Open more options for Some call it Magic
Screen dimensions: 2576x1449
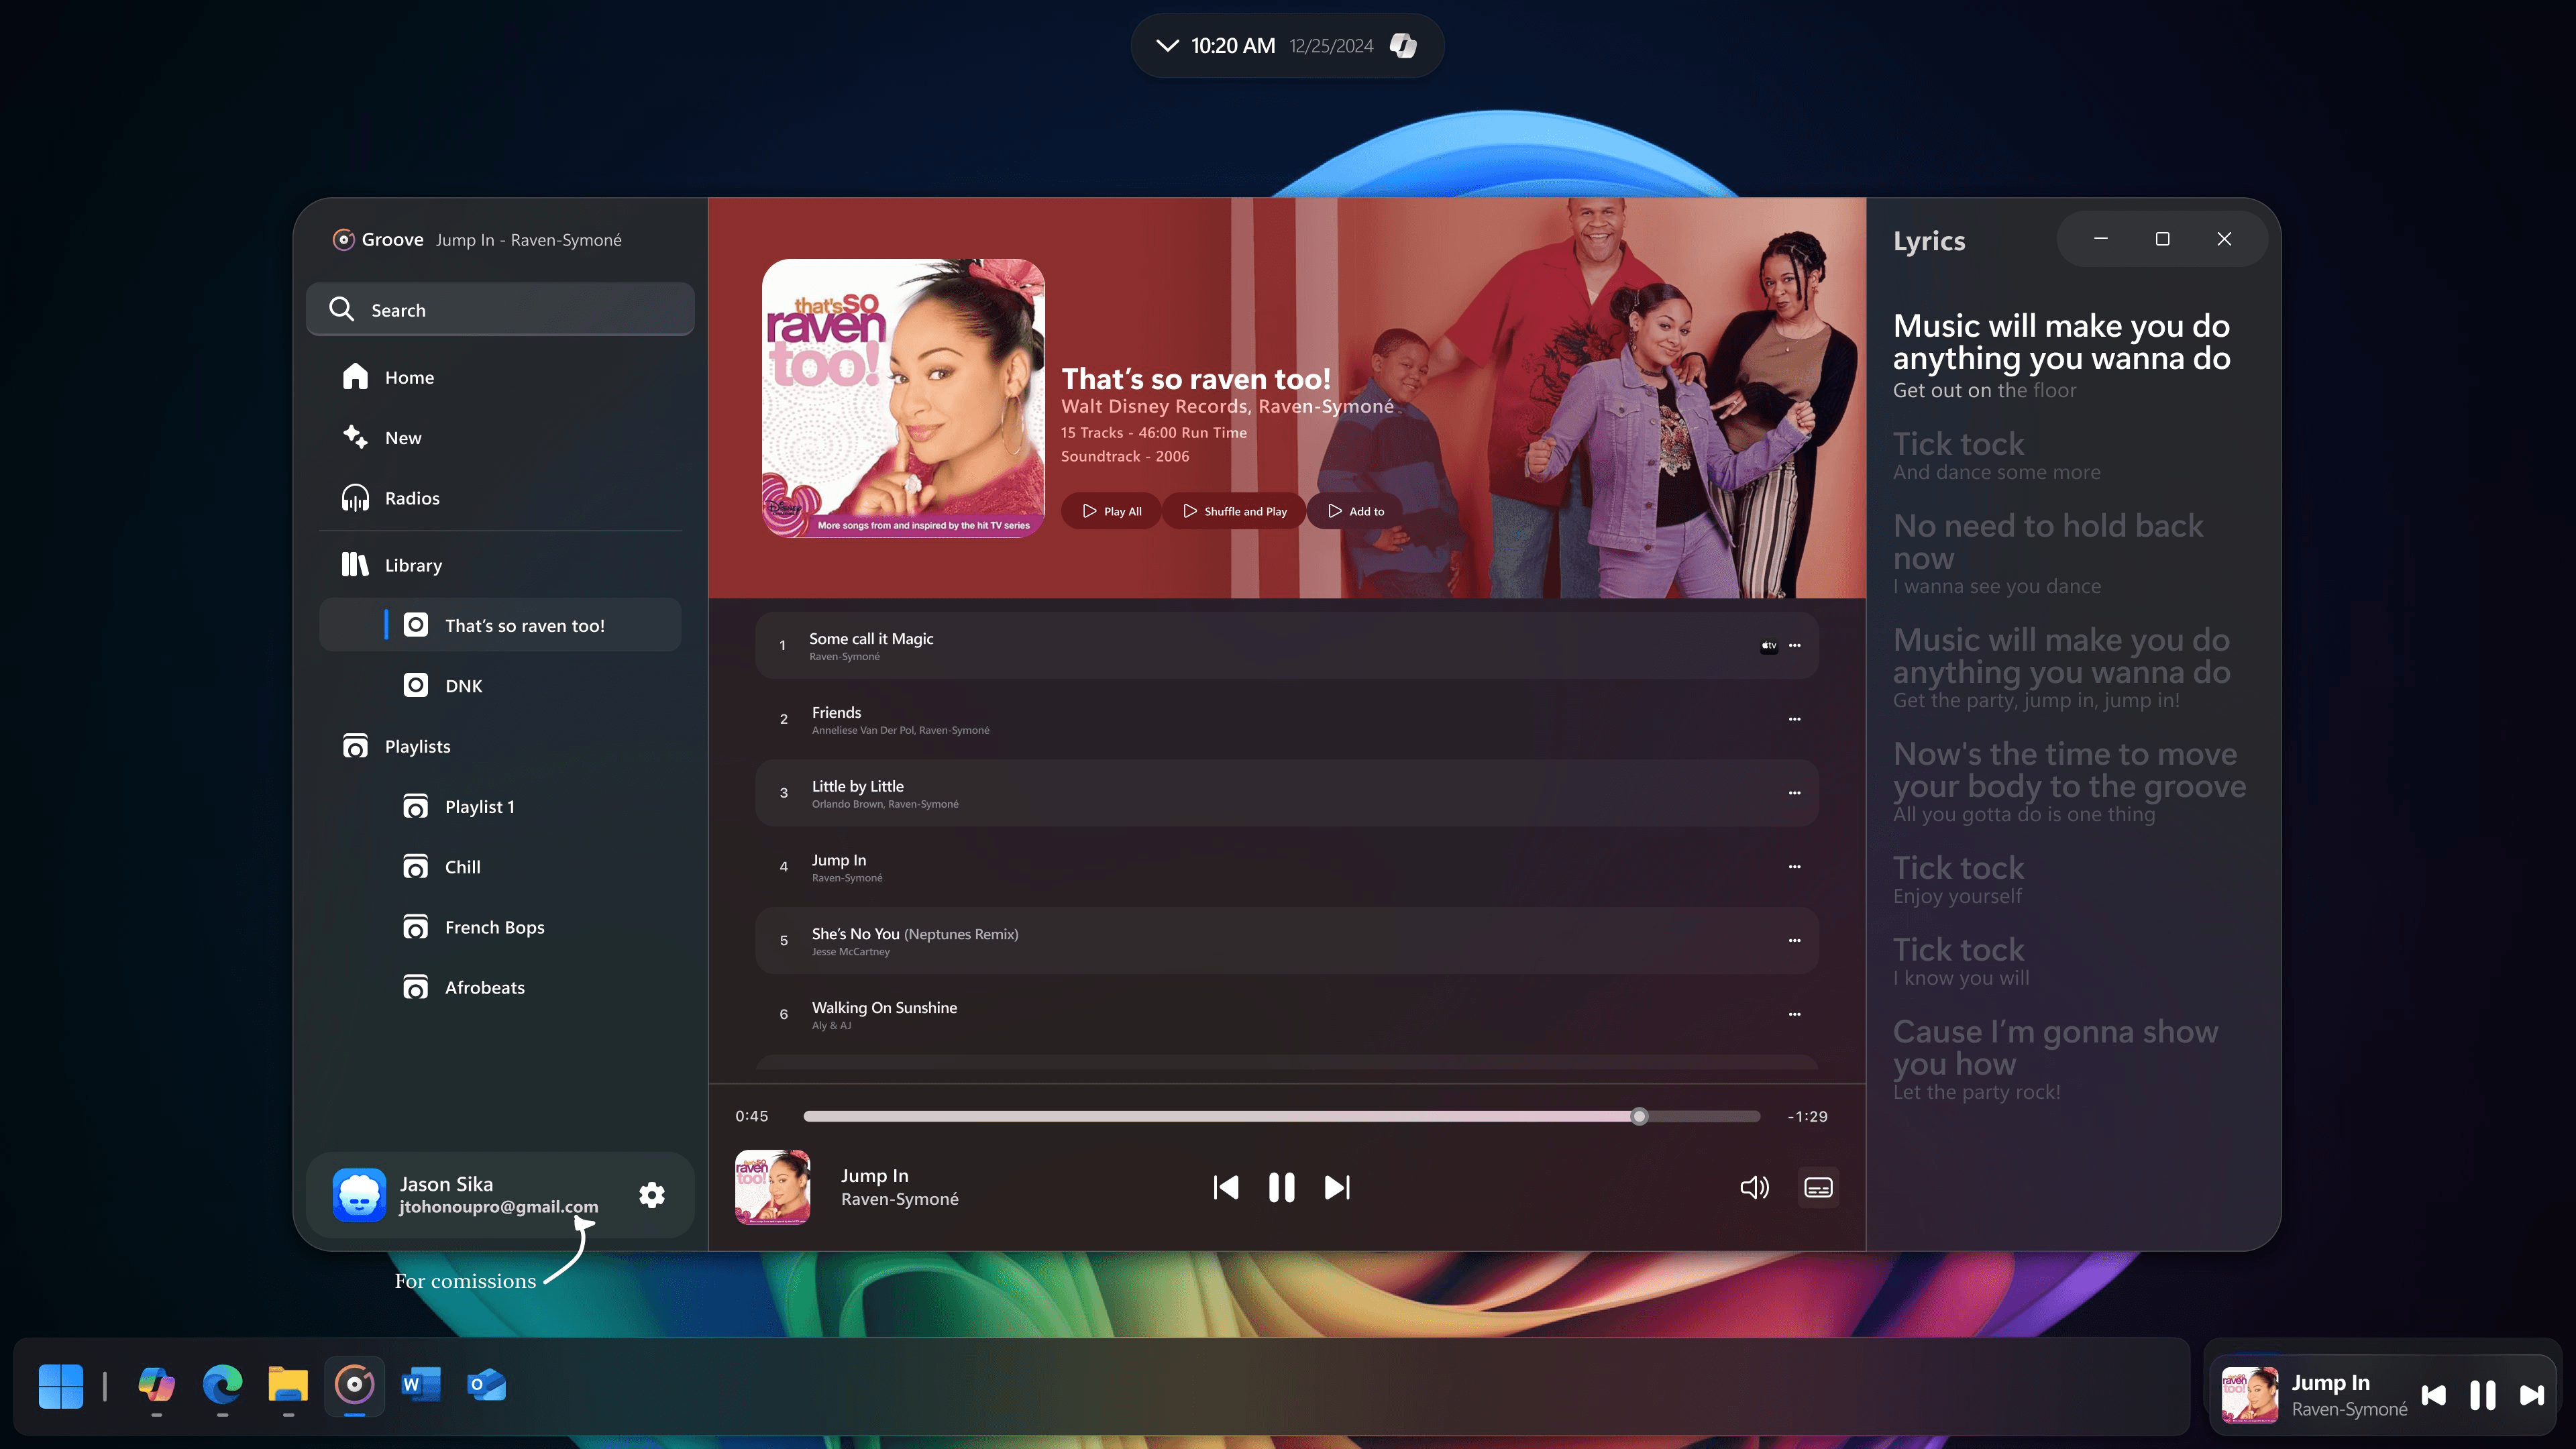pos(1795,645)
